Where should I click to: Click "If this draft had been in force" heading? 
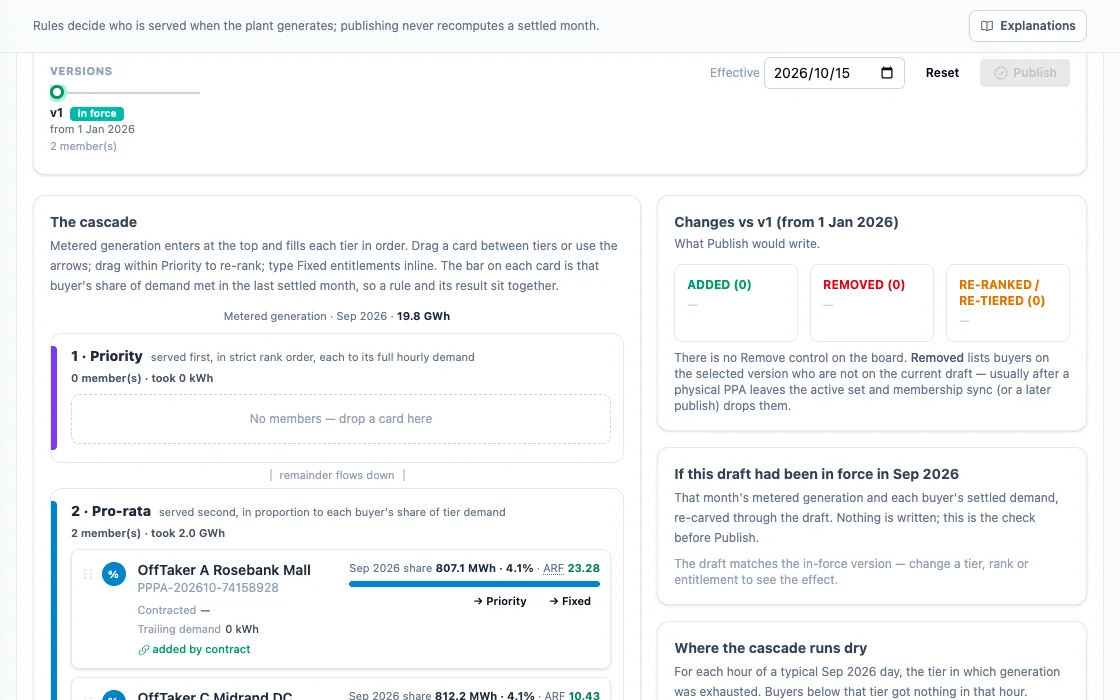816,474
